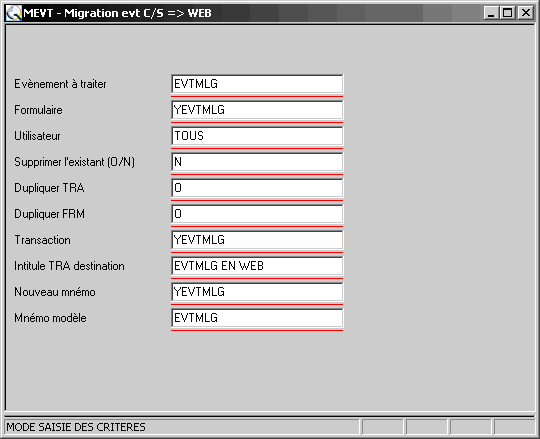Click the window title bar text
This screenshot has width=540, height=439.
click(117, 13)
